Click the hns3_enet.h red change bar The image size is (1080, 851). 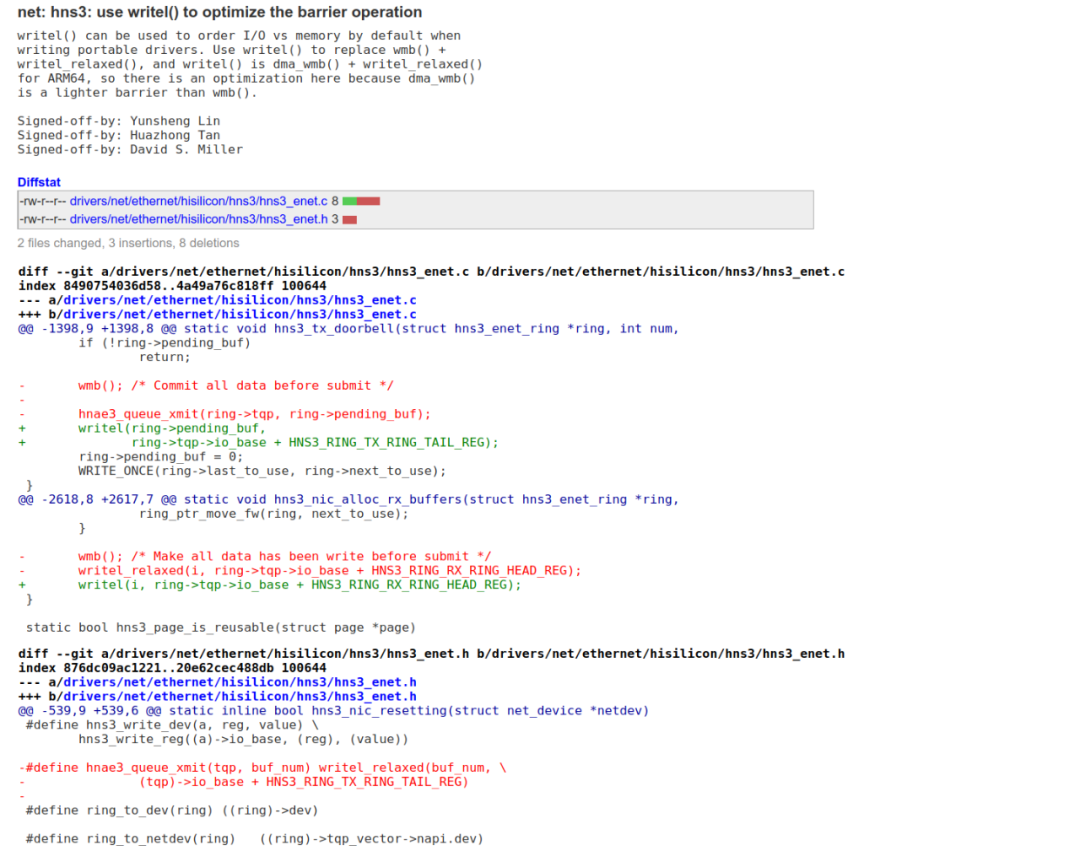tap(350, 220)
